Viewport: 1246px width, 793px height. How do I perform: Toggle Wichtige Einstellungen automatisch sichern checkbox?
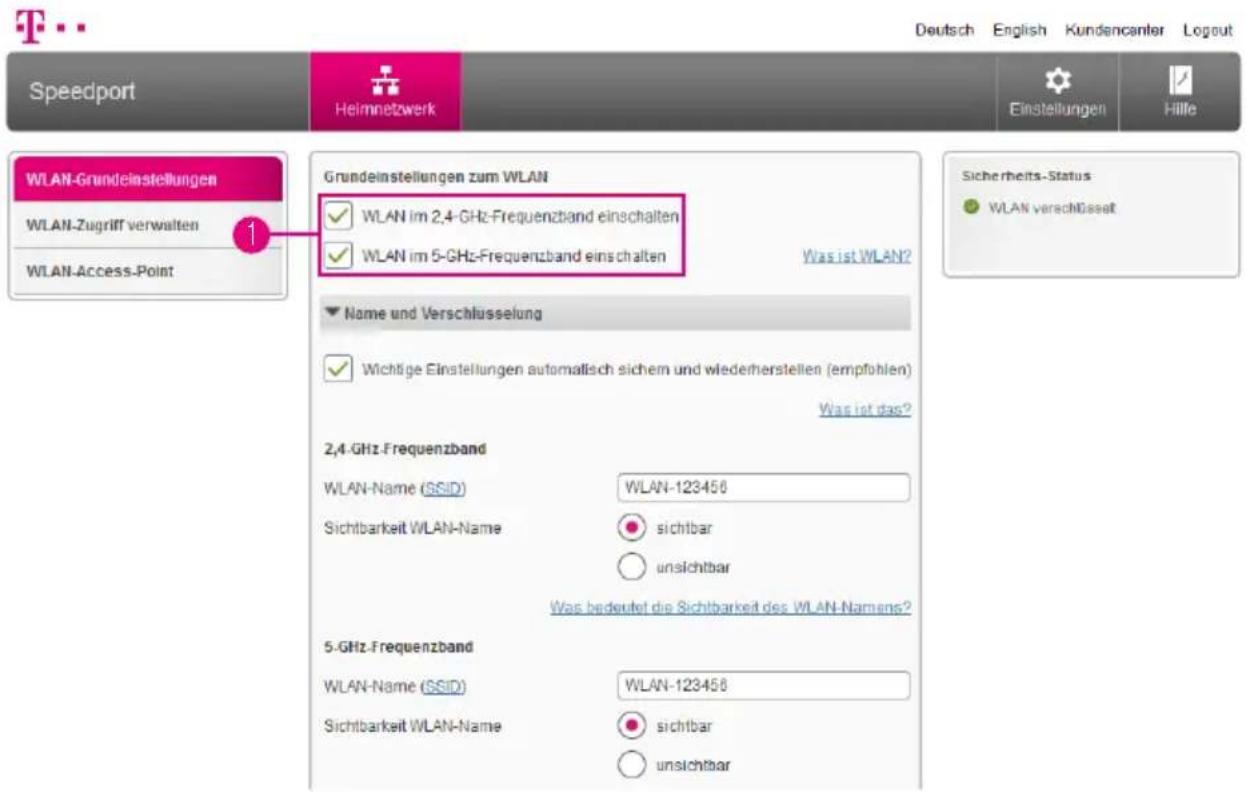(x=340, y=369)
